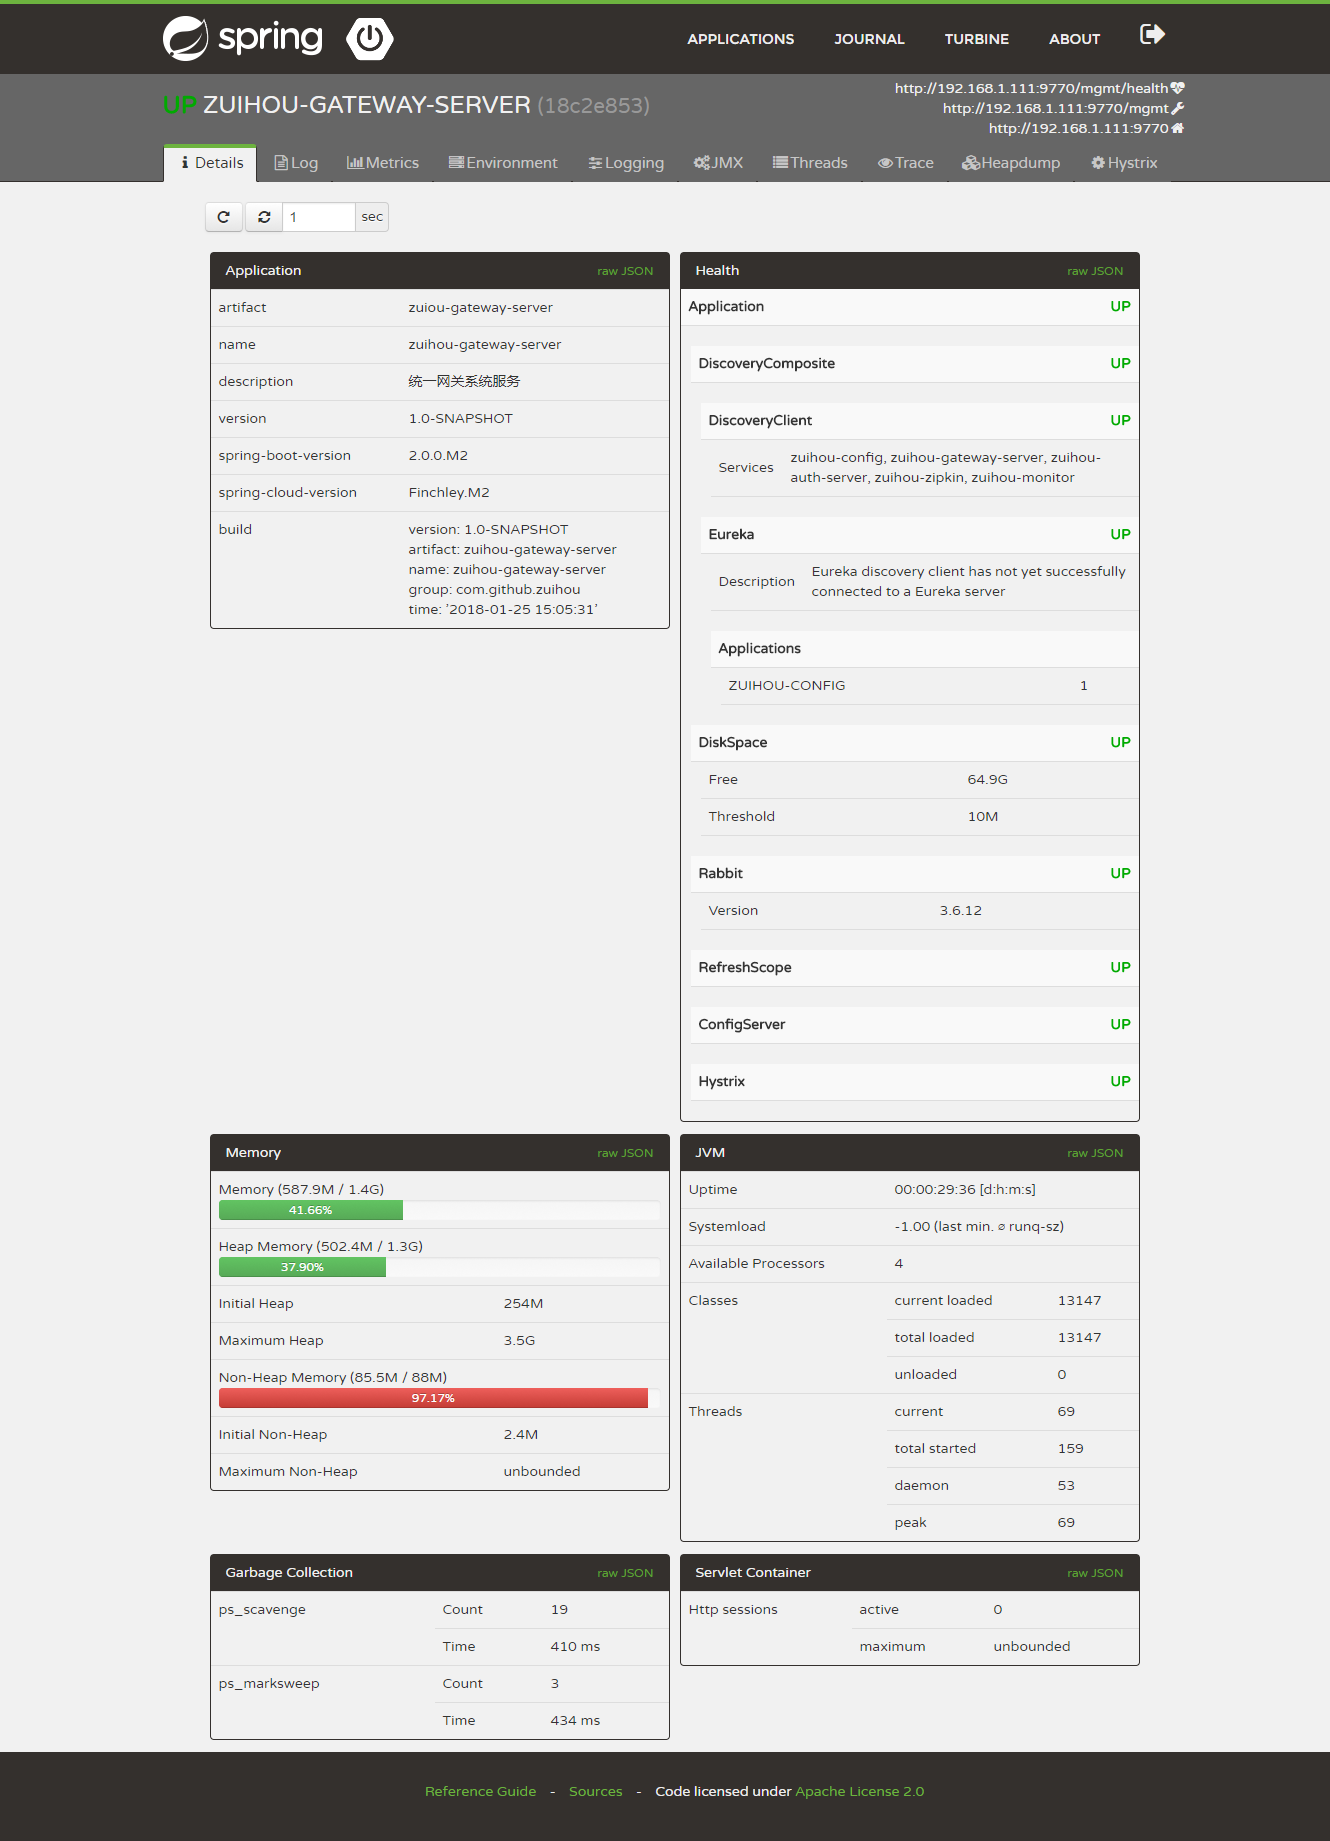Click the Finchley.M2 spring-cloud-version value
The image size is (1330, 1841).
449,492
